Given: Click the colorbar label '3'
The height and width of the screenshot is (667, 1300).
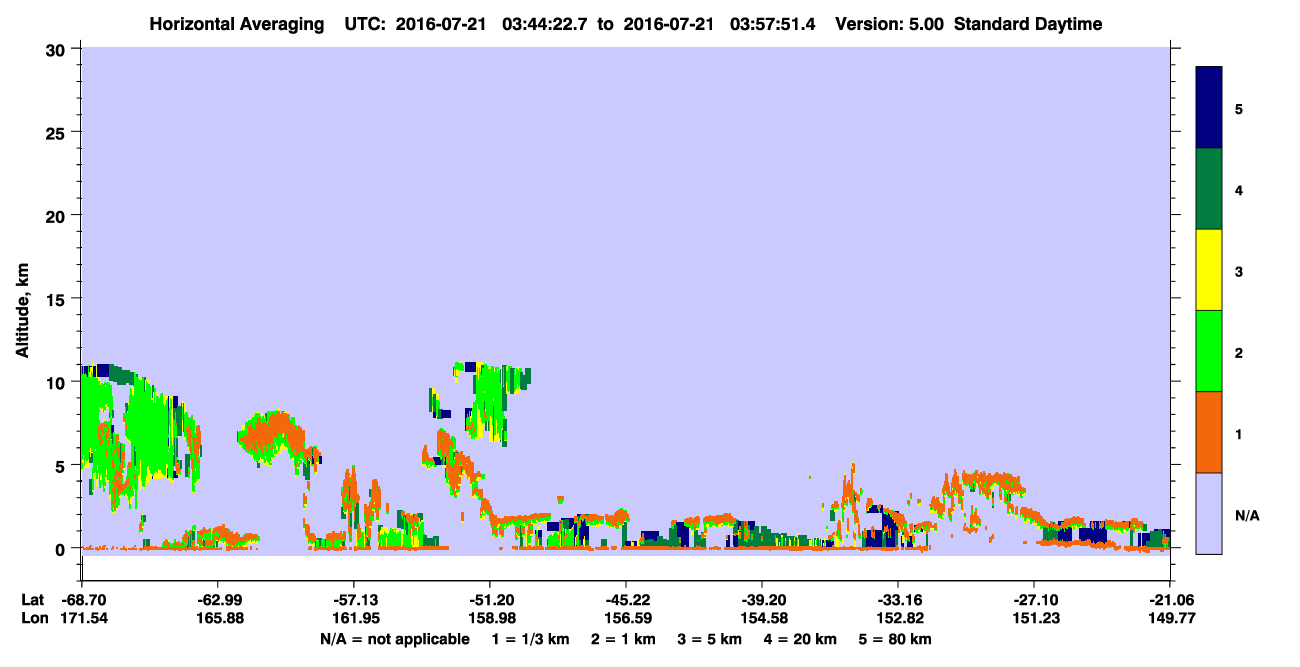Looking at the screenshot, I should [1239, 272].
